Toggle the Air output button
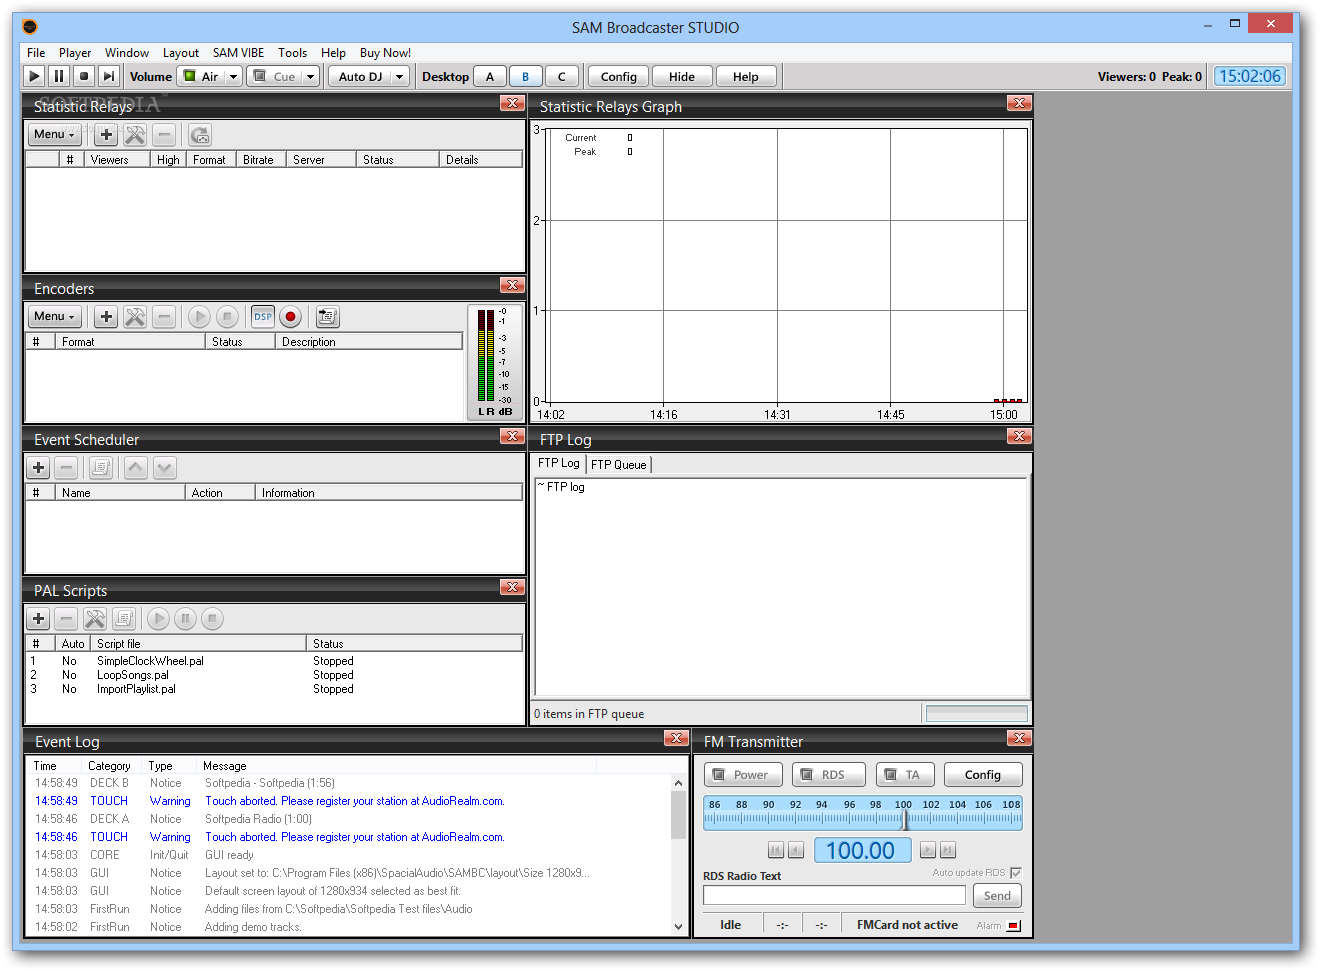The width and height of the screenshot is (1320, 971). pyautogui.click(x=200, y=76)
